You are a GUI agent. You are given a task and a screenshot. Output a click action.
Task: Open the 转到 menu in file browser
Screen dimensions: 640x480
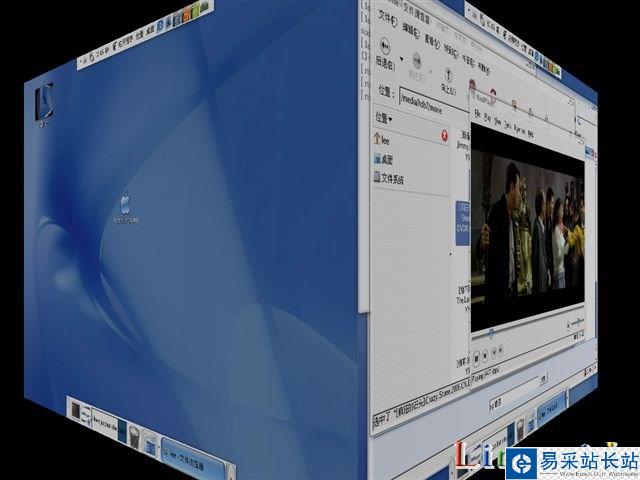pyautogui.click(x=451, y=51)
